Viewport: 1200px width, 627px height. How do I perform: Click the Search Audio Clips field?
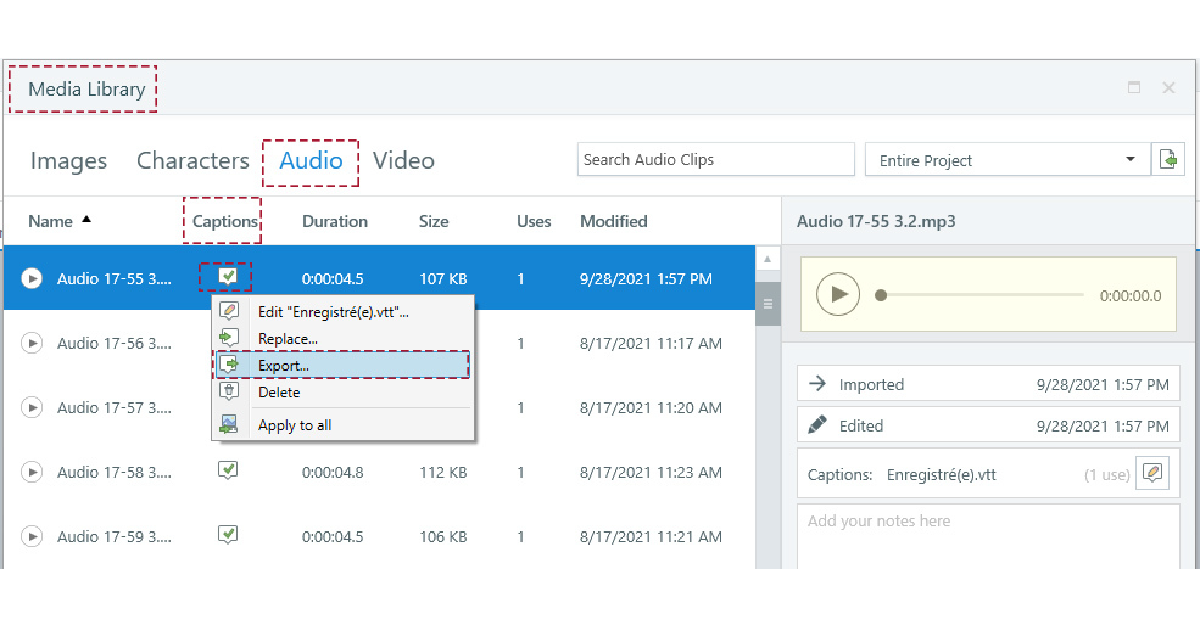(x=716, y=160)
